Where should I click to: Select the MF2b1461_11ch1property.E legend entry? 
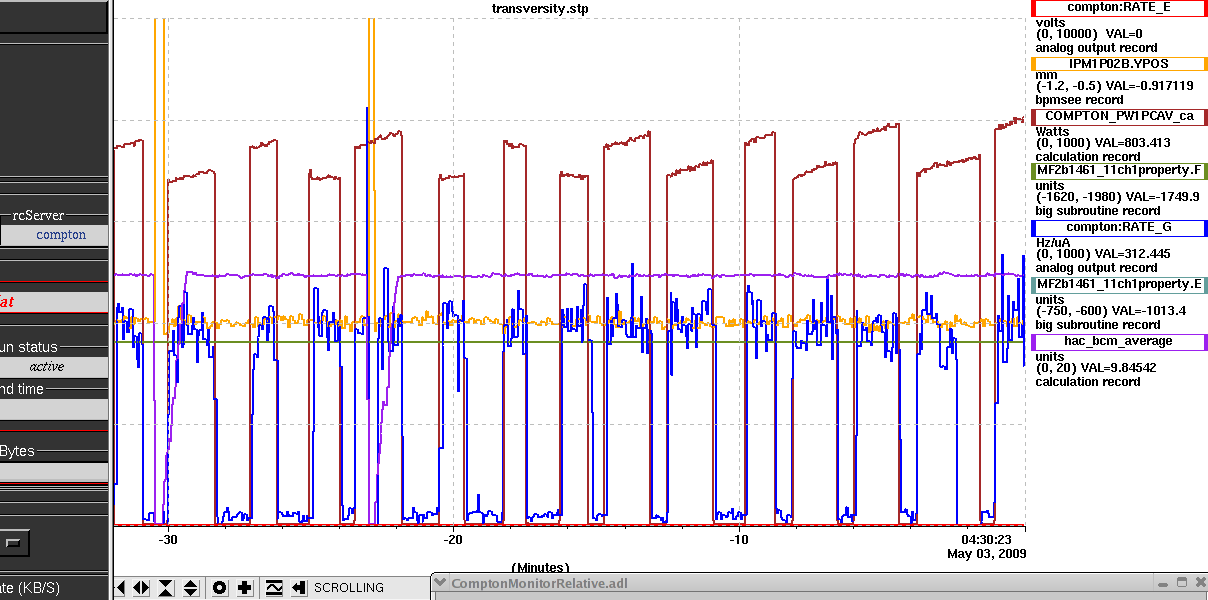pos(1119,285)
